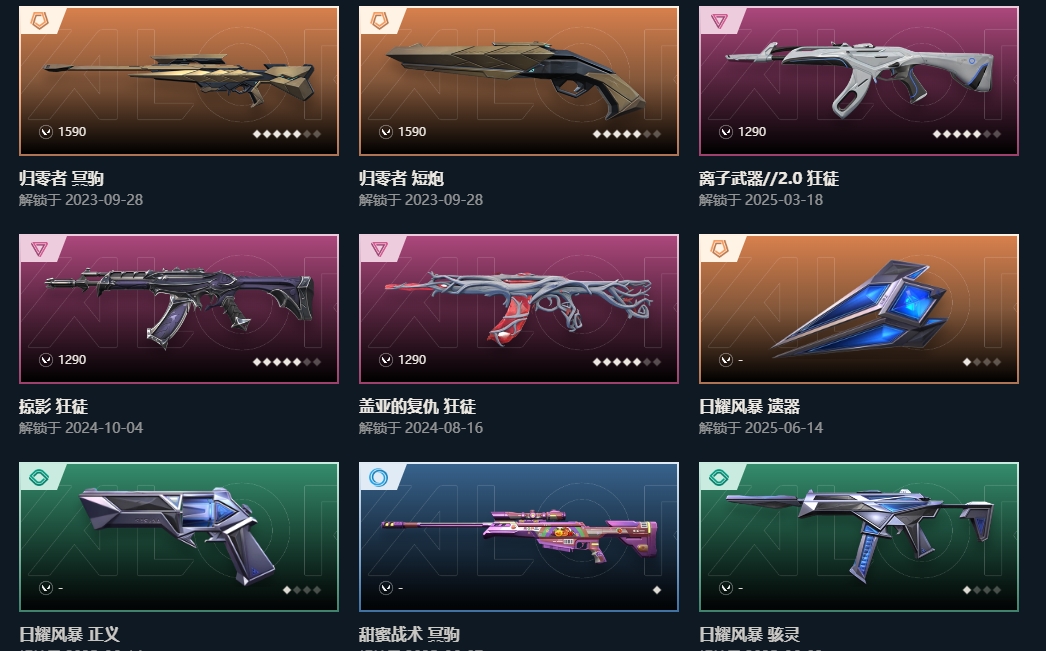This screenshot has width=1046, height=651.
Task: Click the pink triangle tier icon on 离子武器//2.0 狂徒
Action: coord(719,21)
